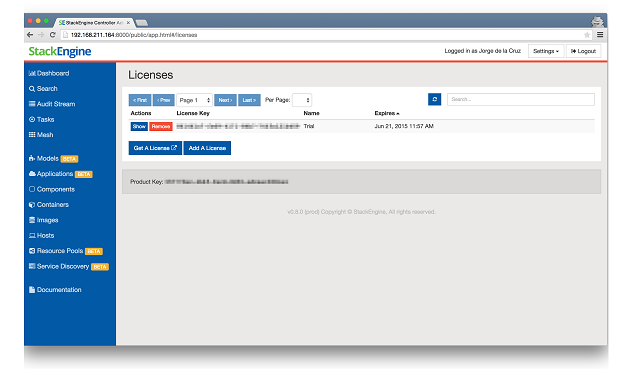Focus the licenses Search field
Image resolution: width=630 pixels, height=378 pixels.
521,99
